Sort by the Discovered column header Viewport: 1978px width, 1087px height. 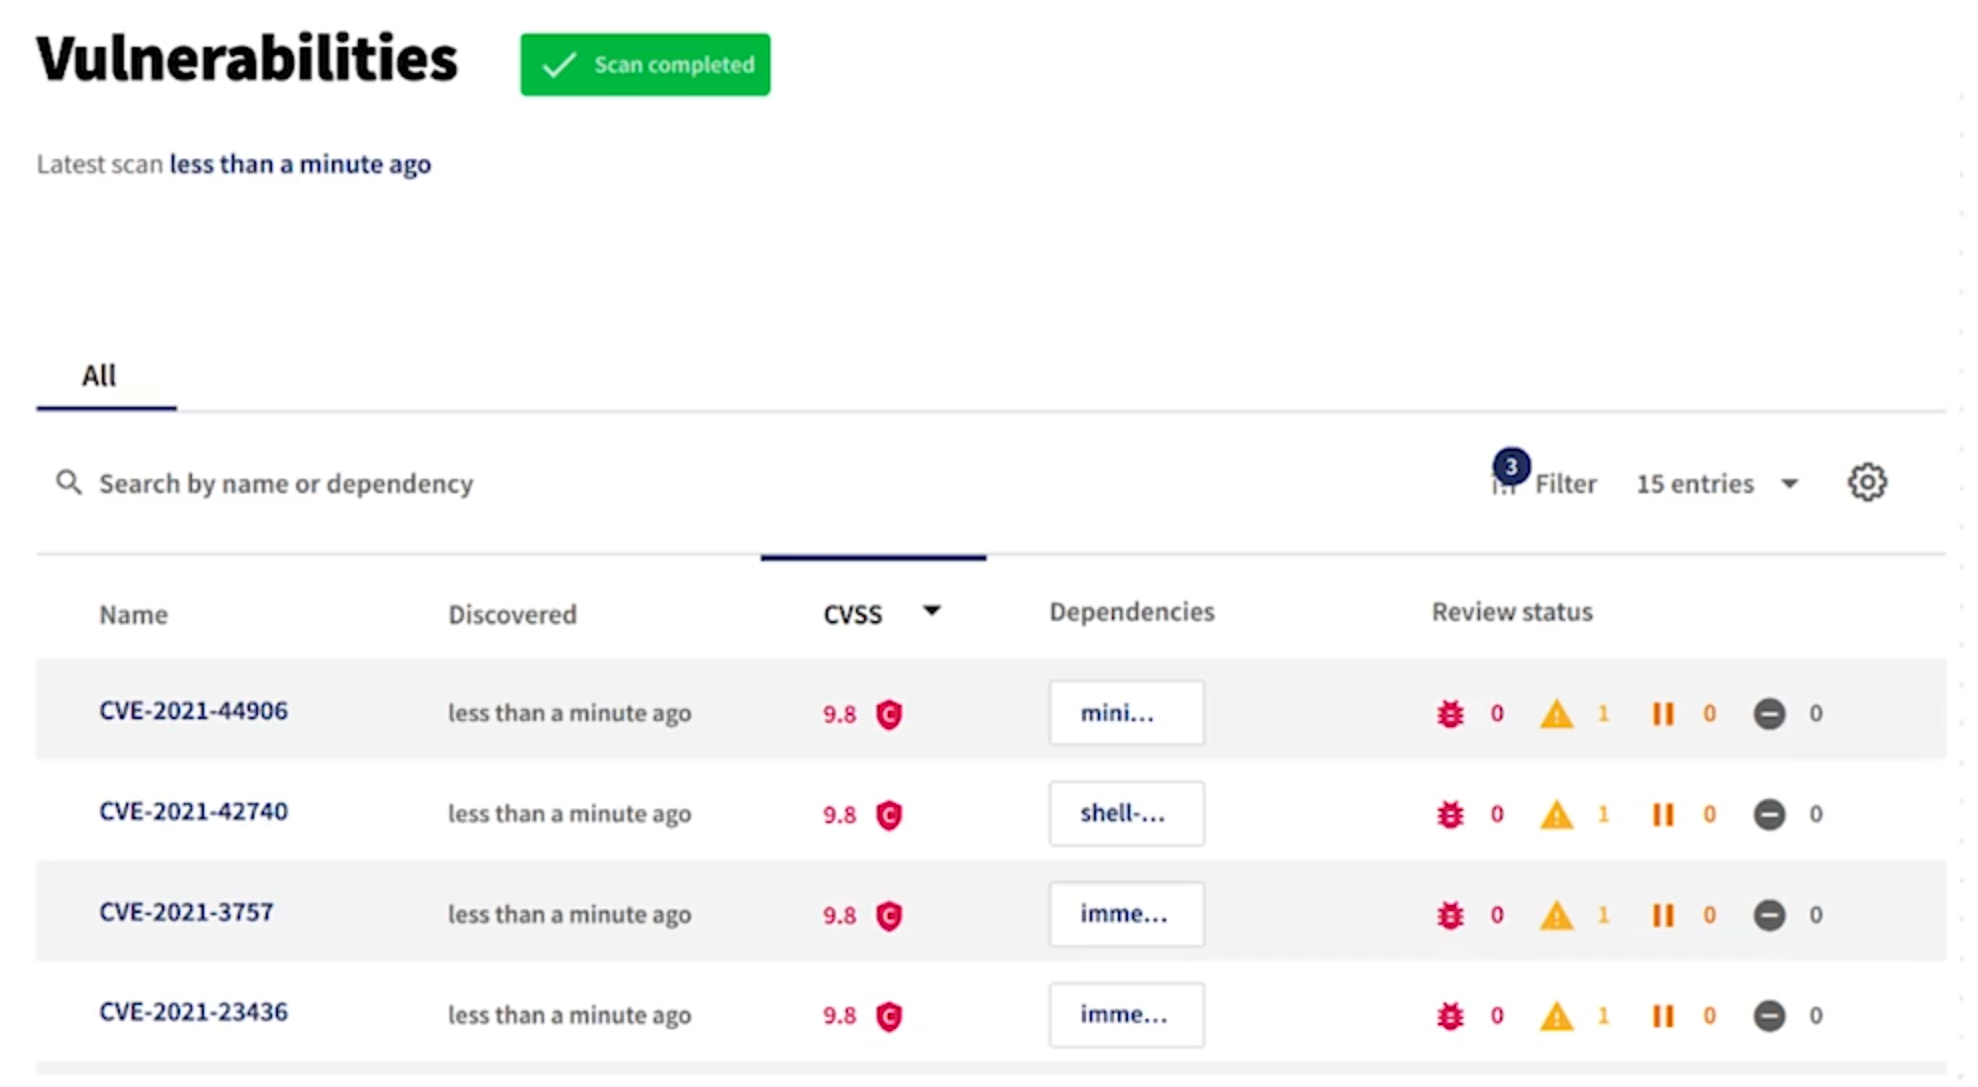click(x=512, y=614)
